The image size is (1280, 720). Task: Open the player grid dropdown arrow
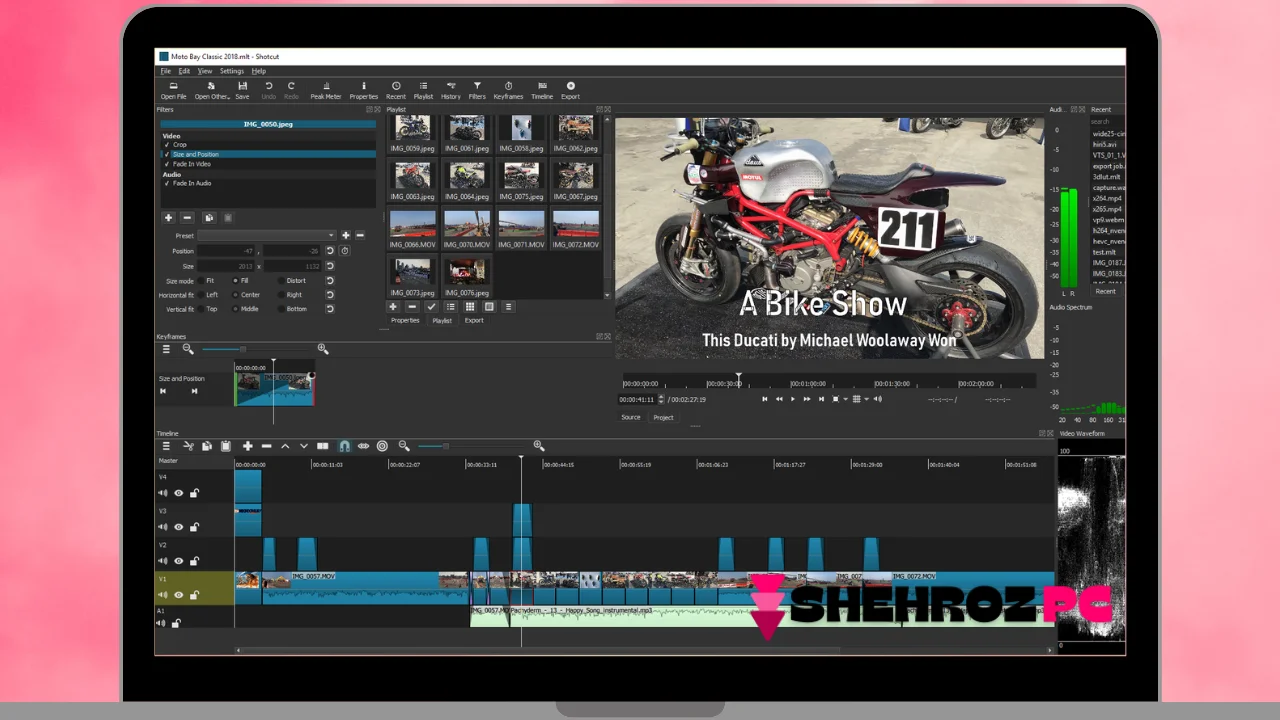(866, 399)
